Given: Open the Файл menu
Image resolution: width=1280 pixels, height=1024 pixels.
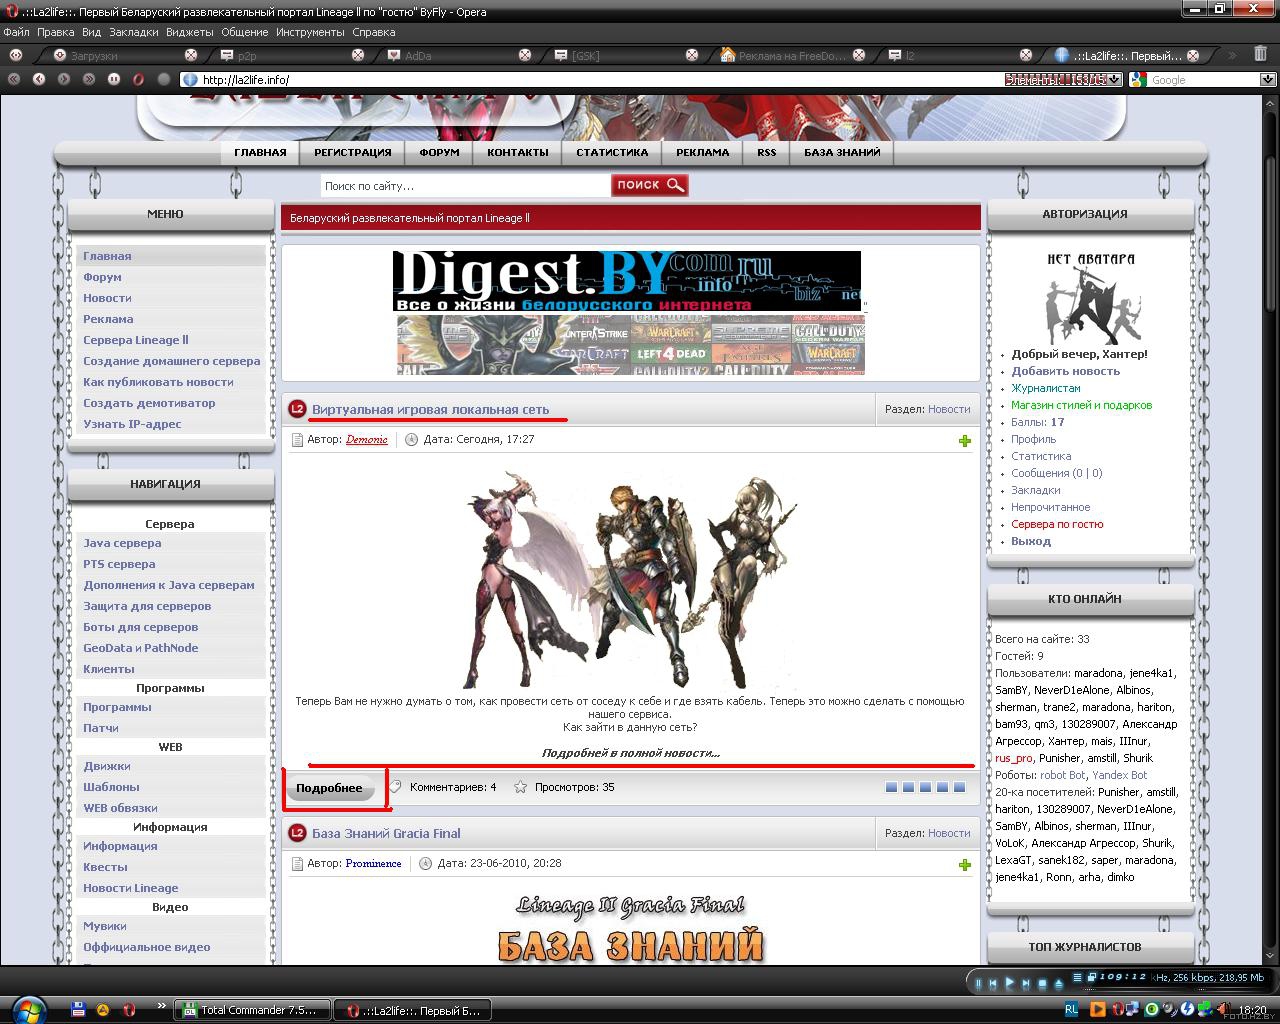Looking at the screenshot, I should pyautogui.click(x=16, y=32).
